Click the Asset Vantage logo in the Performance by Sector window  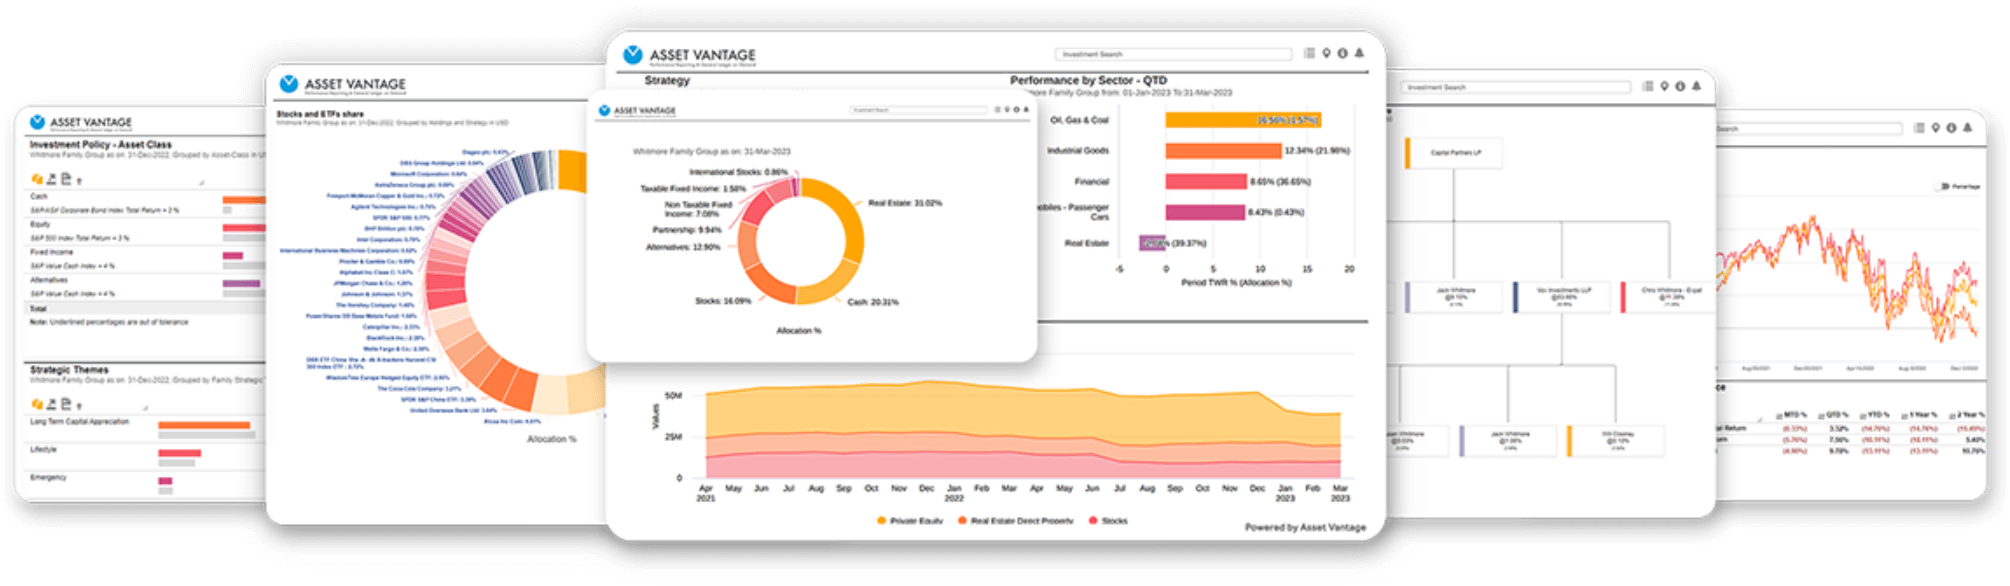pyautogui.click(x=690, y=55)
